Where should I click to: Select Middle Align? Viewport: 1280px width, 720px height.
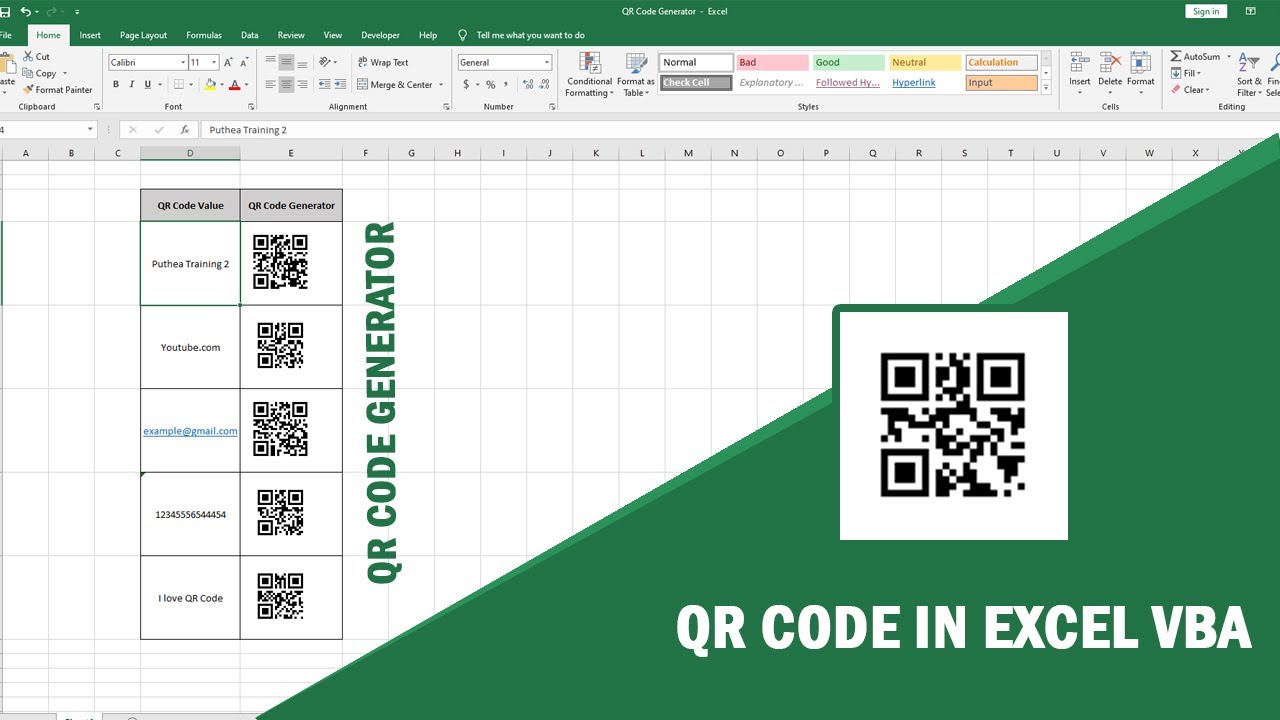287,62
